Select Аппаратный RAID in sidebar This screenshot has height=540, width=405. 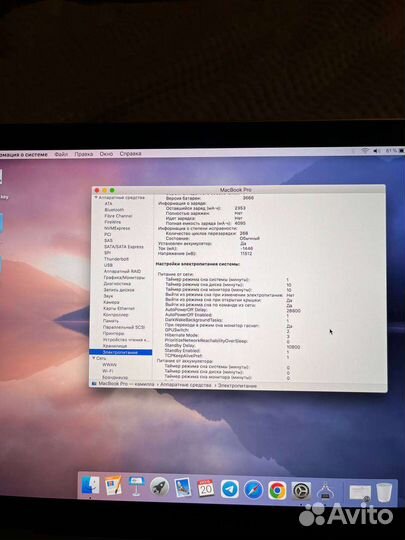(x=122, y=271)
